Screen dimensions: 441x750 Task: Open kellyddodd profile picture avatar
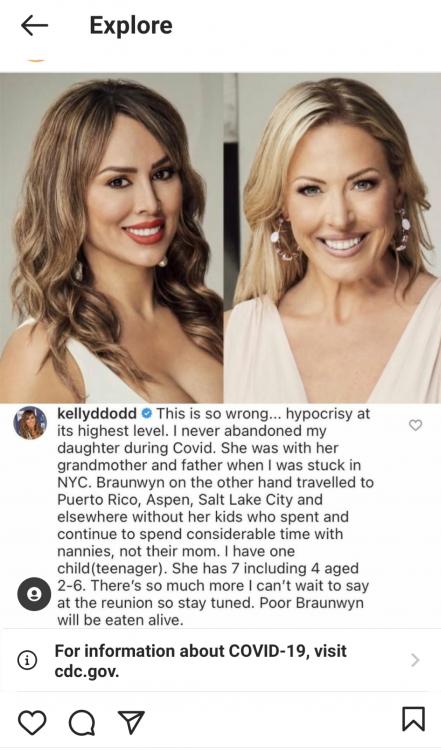pyautogui.click(x=30, y=423)
